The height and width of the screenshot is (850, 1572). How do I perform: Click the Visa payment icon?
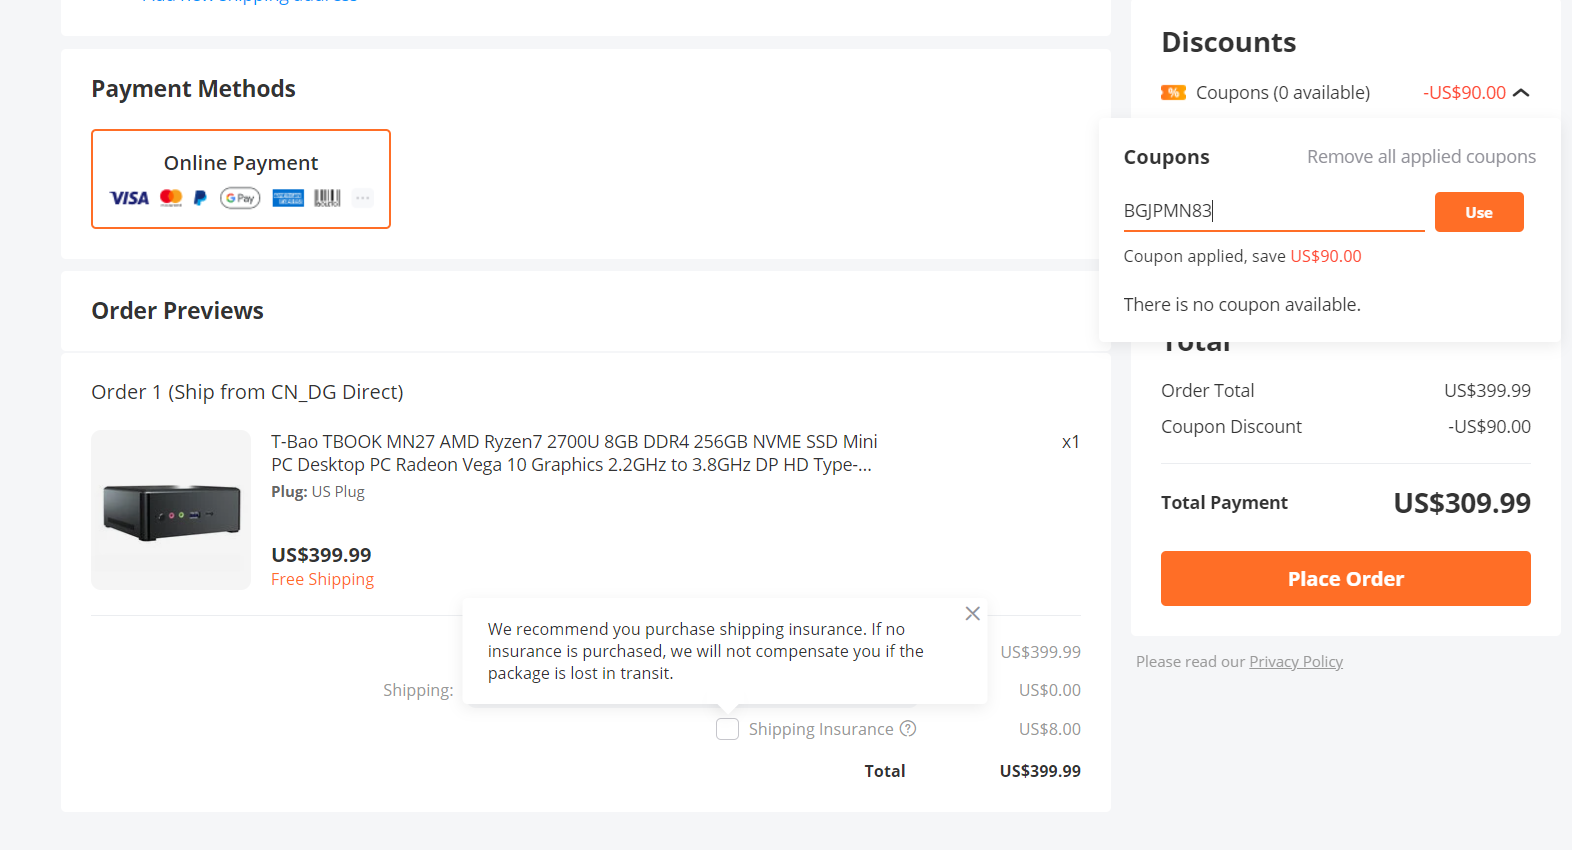[129, 198]
